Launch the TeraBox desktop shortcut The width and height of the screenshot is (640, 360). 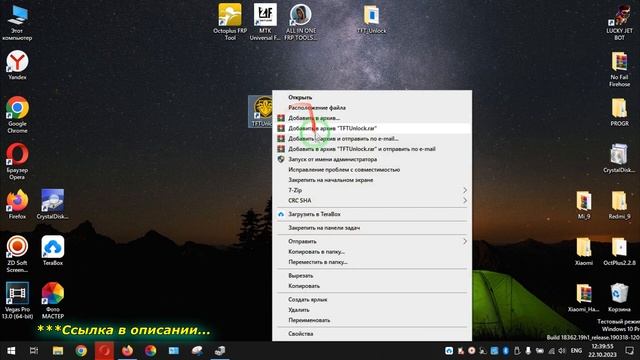click(x=53, y=251)
